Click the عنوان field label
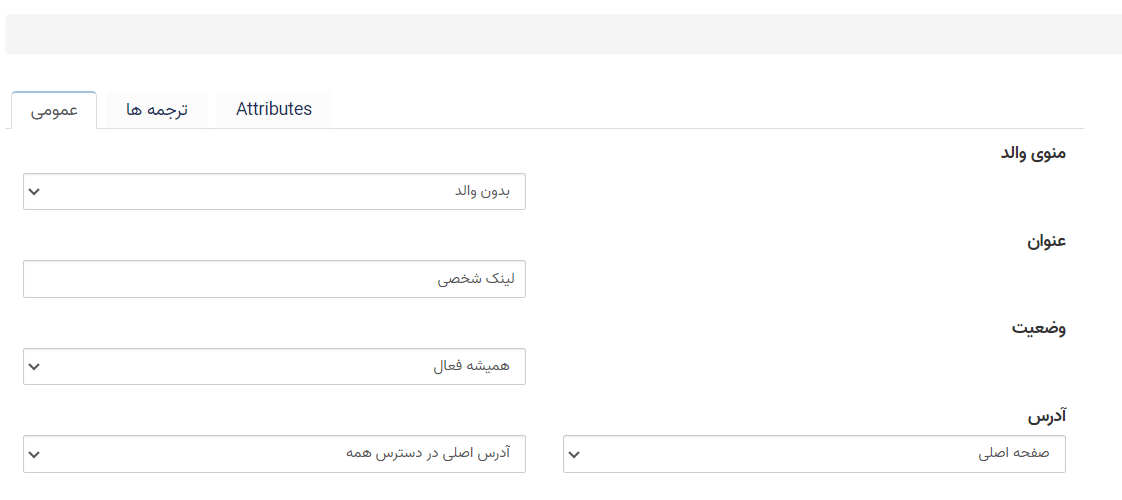Viewport: 1122px width, 500px height. click(x=1047, y=242)
